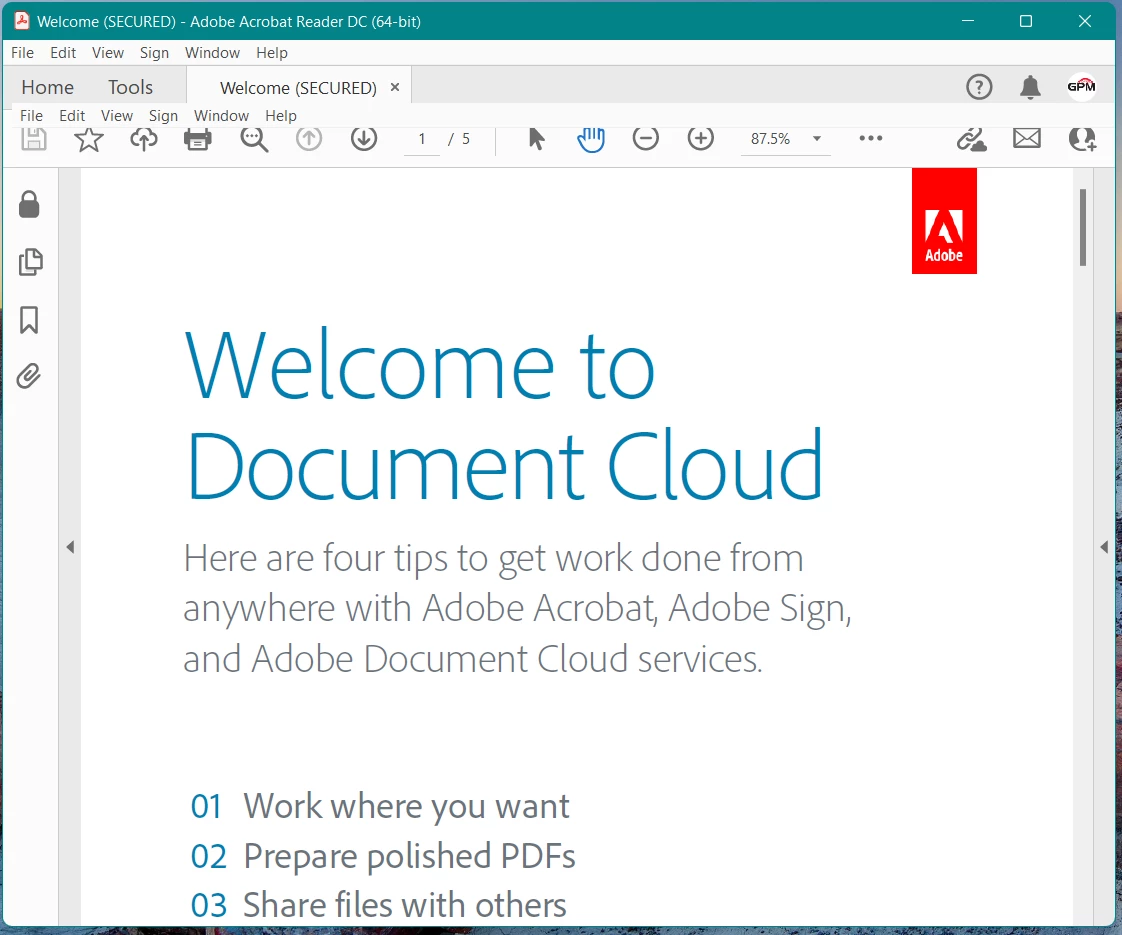The image size is (1122, 935).
Task: Open Window menu in top menu bar
Action: pyautogui.click(x=213, y=53)
